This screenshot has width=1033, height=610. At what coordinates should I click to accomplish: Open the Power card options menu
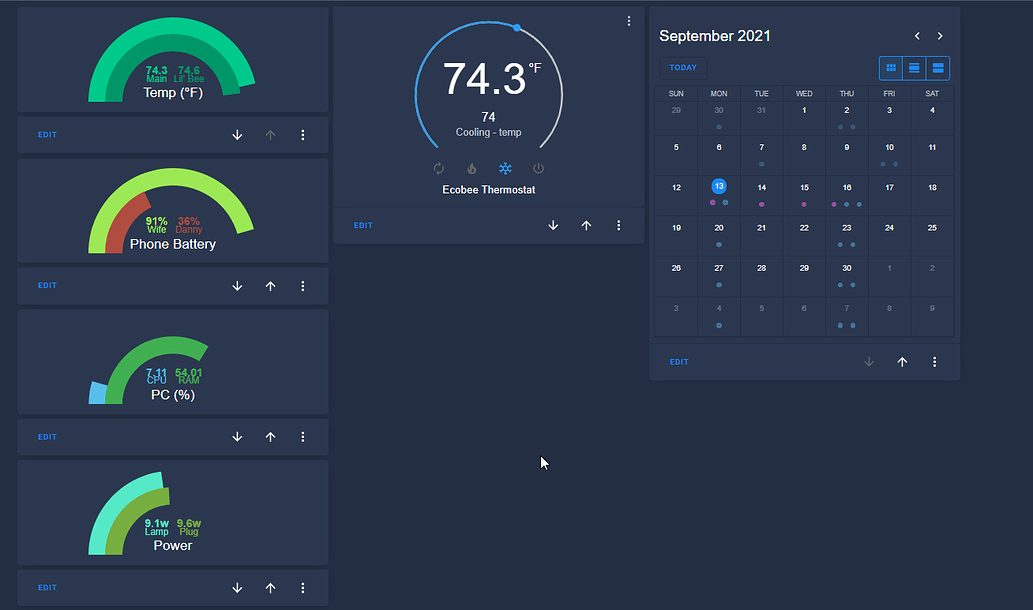(x=303, y=587)
